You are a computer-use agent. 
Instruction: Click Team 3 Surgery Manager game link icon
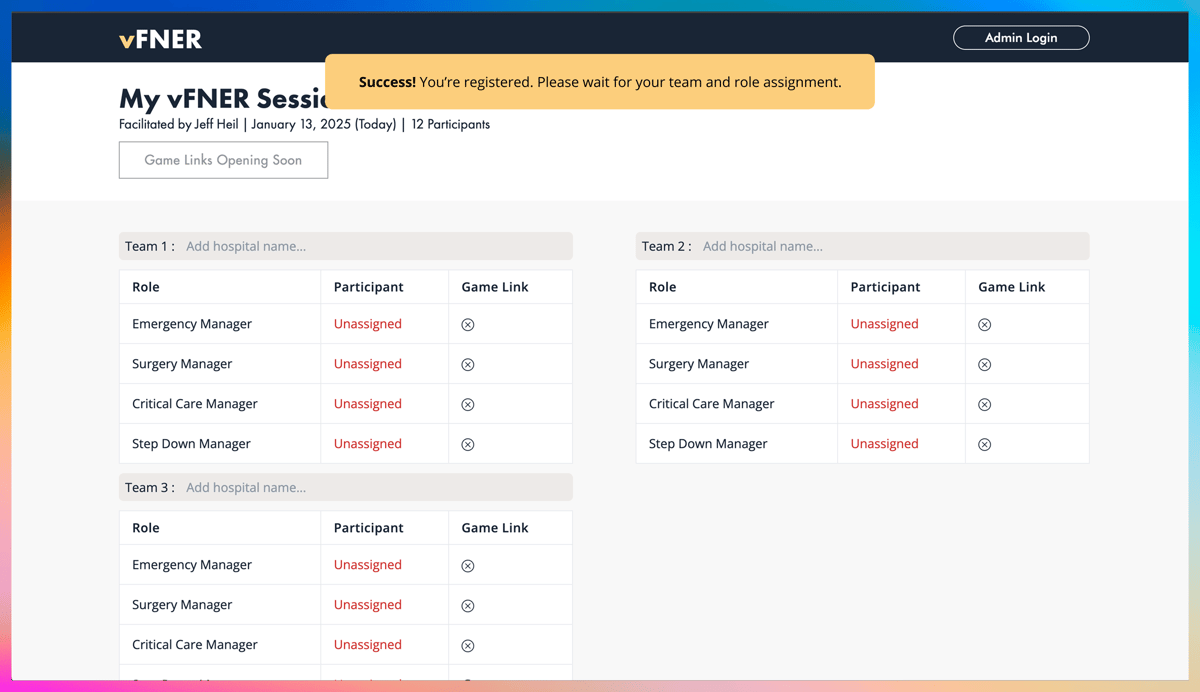468,606
